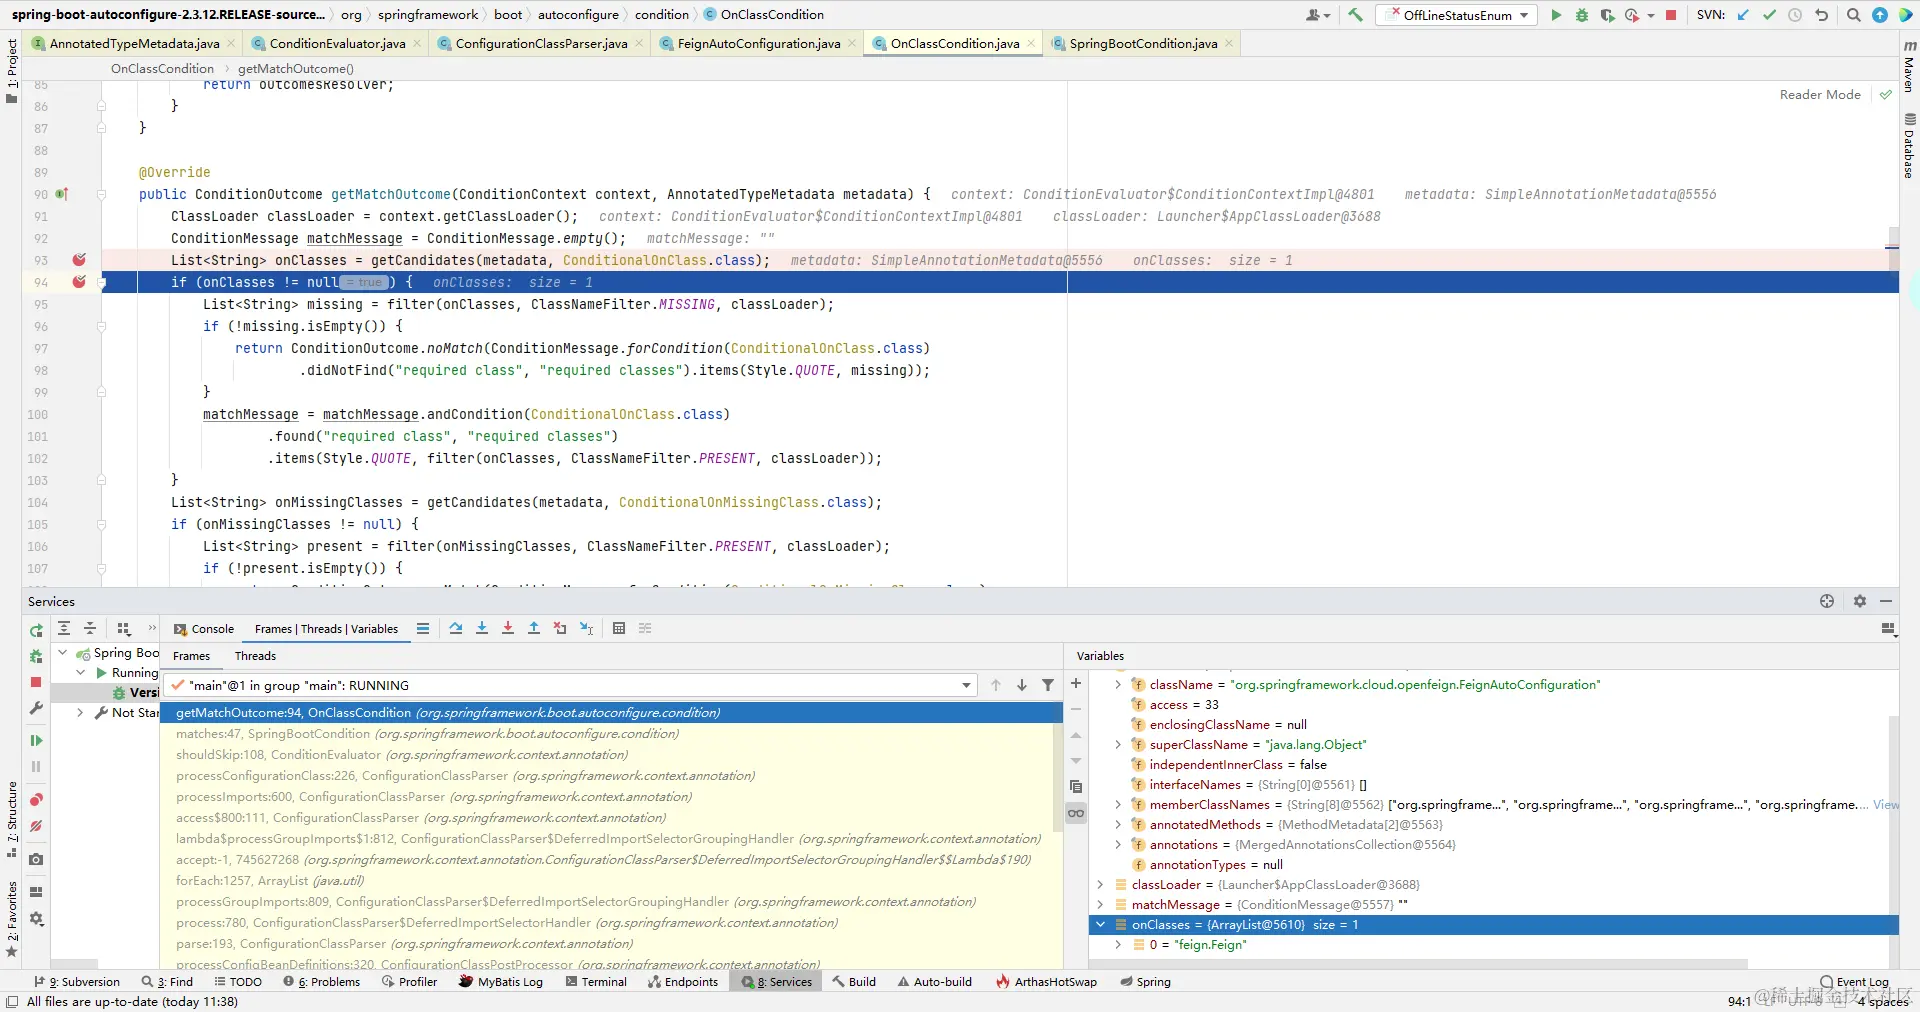Run with coverage icon in top toolbar
The width and height of the screenshot is (1920, 1012).
tap(1607, 15)
